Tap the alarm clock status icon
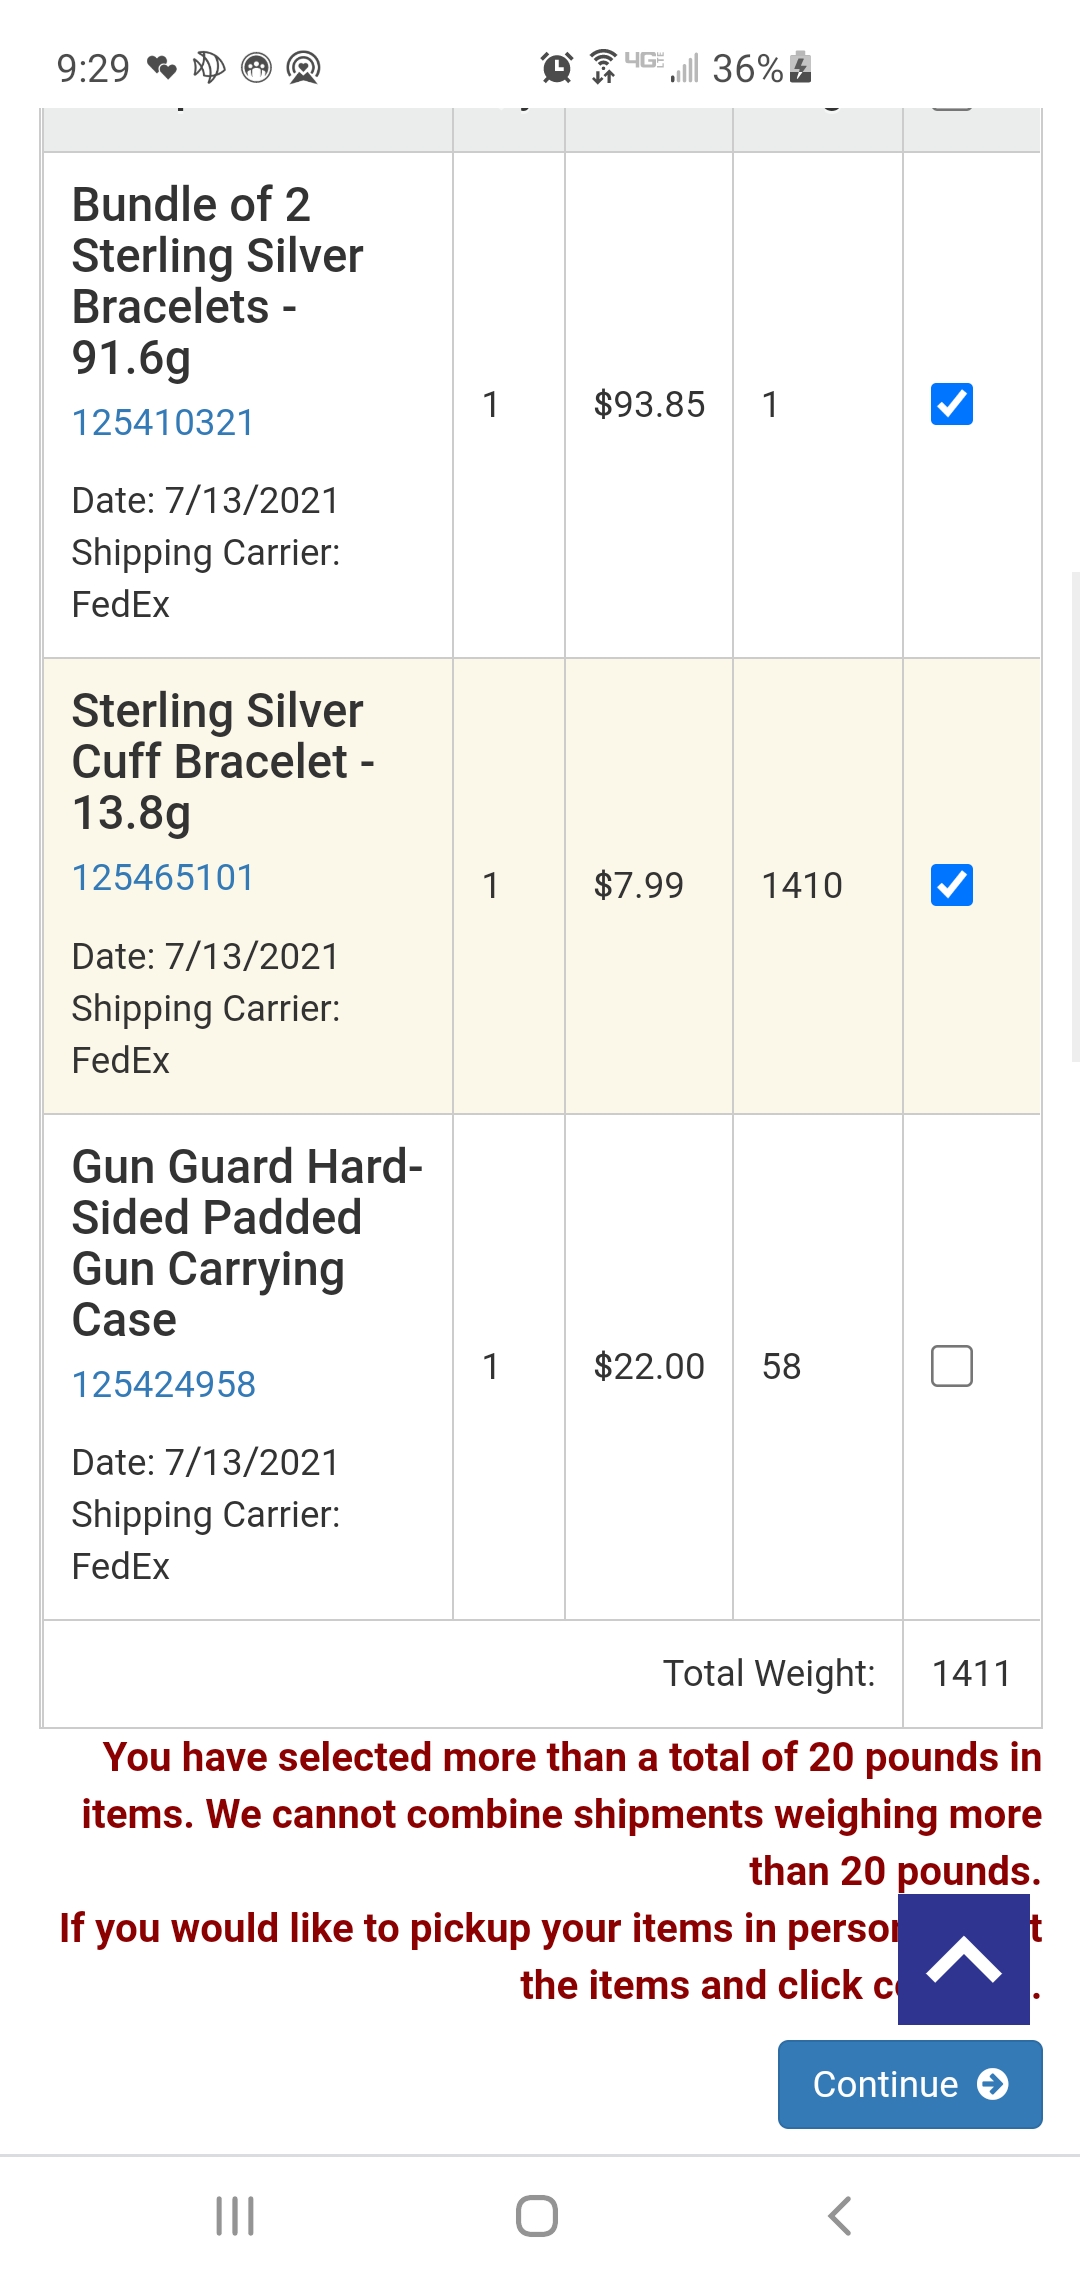The width and height of the screenshot is (1080, 2280). click(x=556, y=68)
